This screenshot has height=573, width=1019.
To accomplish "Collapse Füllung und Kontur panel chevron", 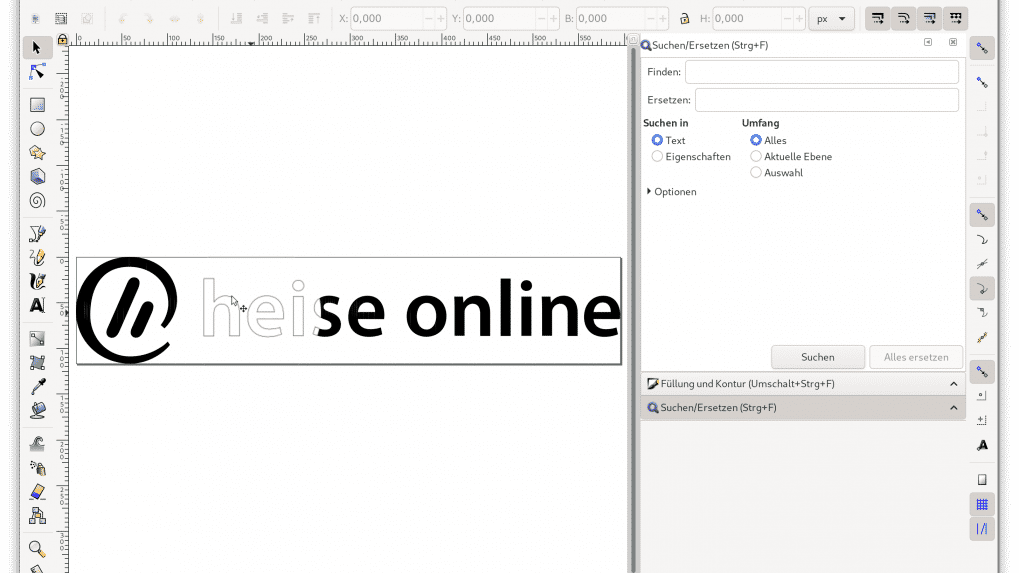I will 953,384.
